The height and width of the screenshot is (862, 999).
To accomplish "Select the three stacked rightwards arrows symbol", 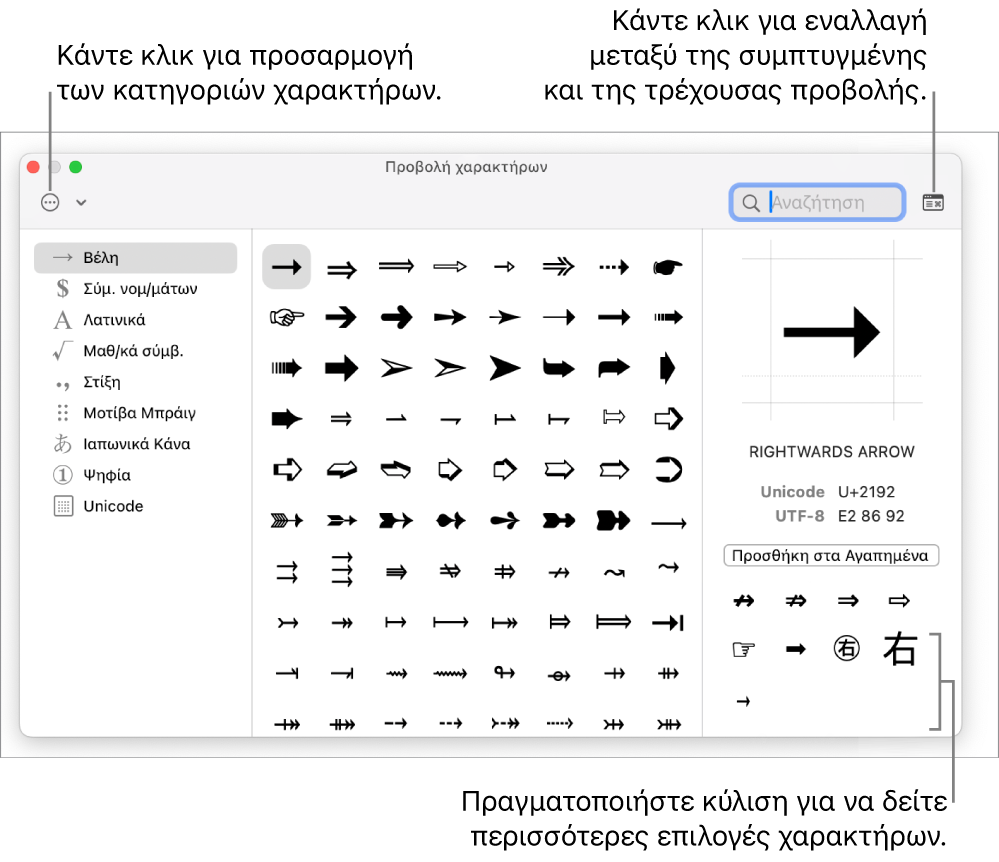I will (x=342, y=569).
